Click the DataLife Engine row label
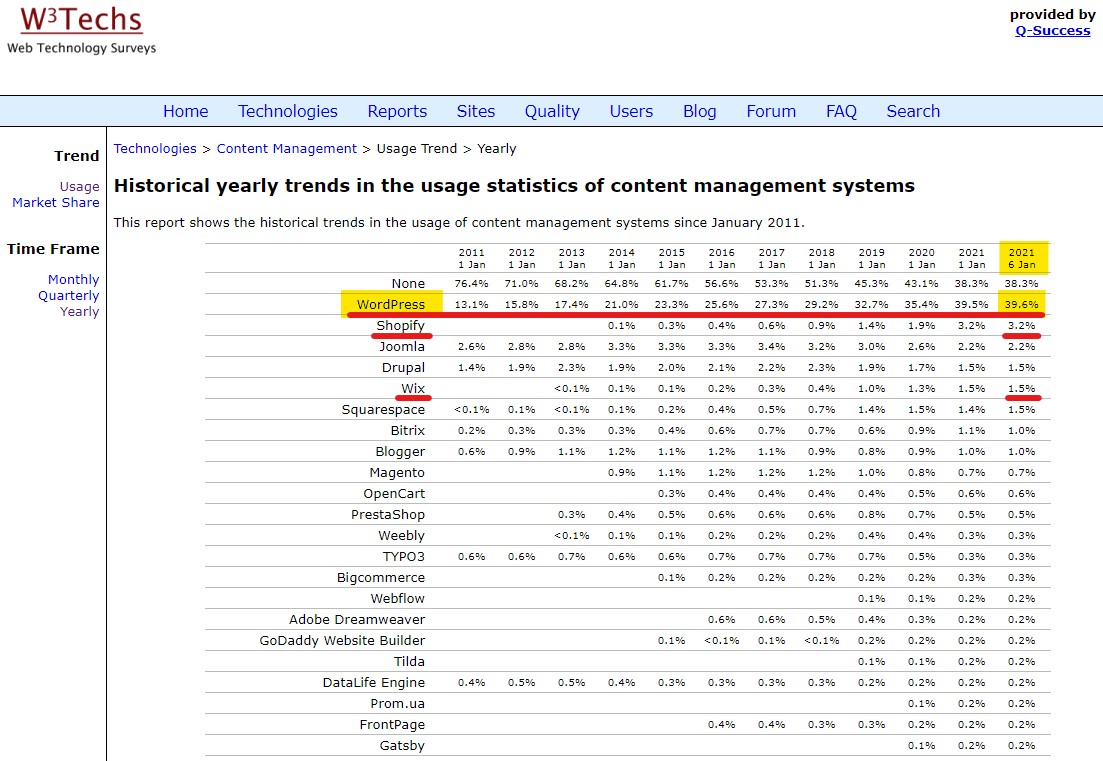1103x761 pixels. click(374, 682)
